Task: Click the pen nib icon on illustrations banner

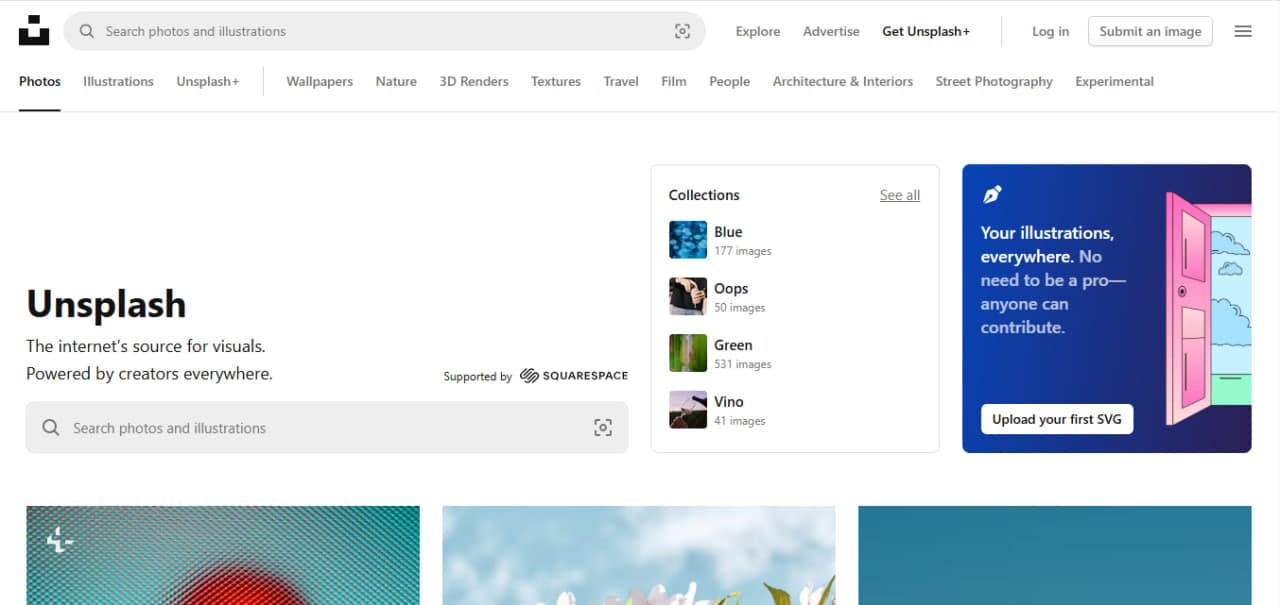Action: [x=992, y=194]
